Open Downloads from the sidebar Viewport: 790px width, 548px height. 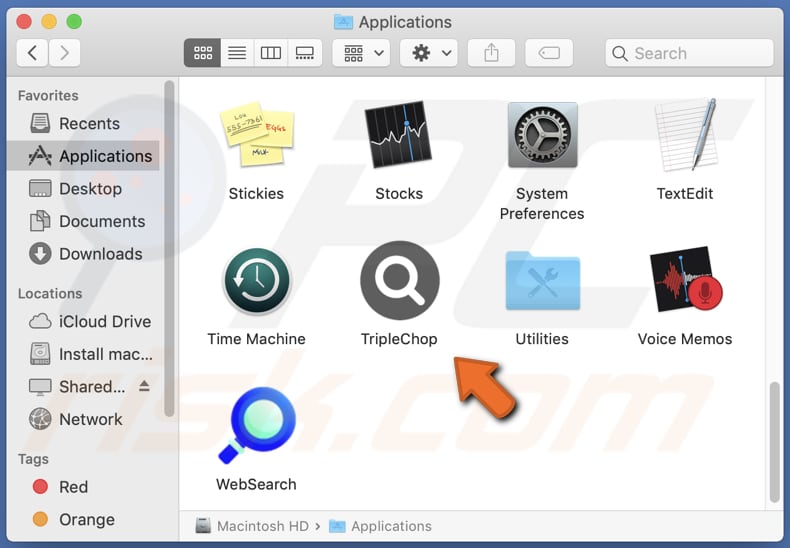[83, 254]
